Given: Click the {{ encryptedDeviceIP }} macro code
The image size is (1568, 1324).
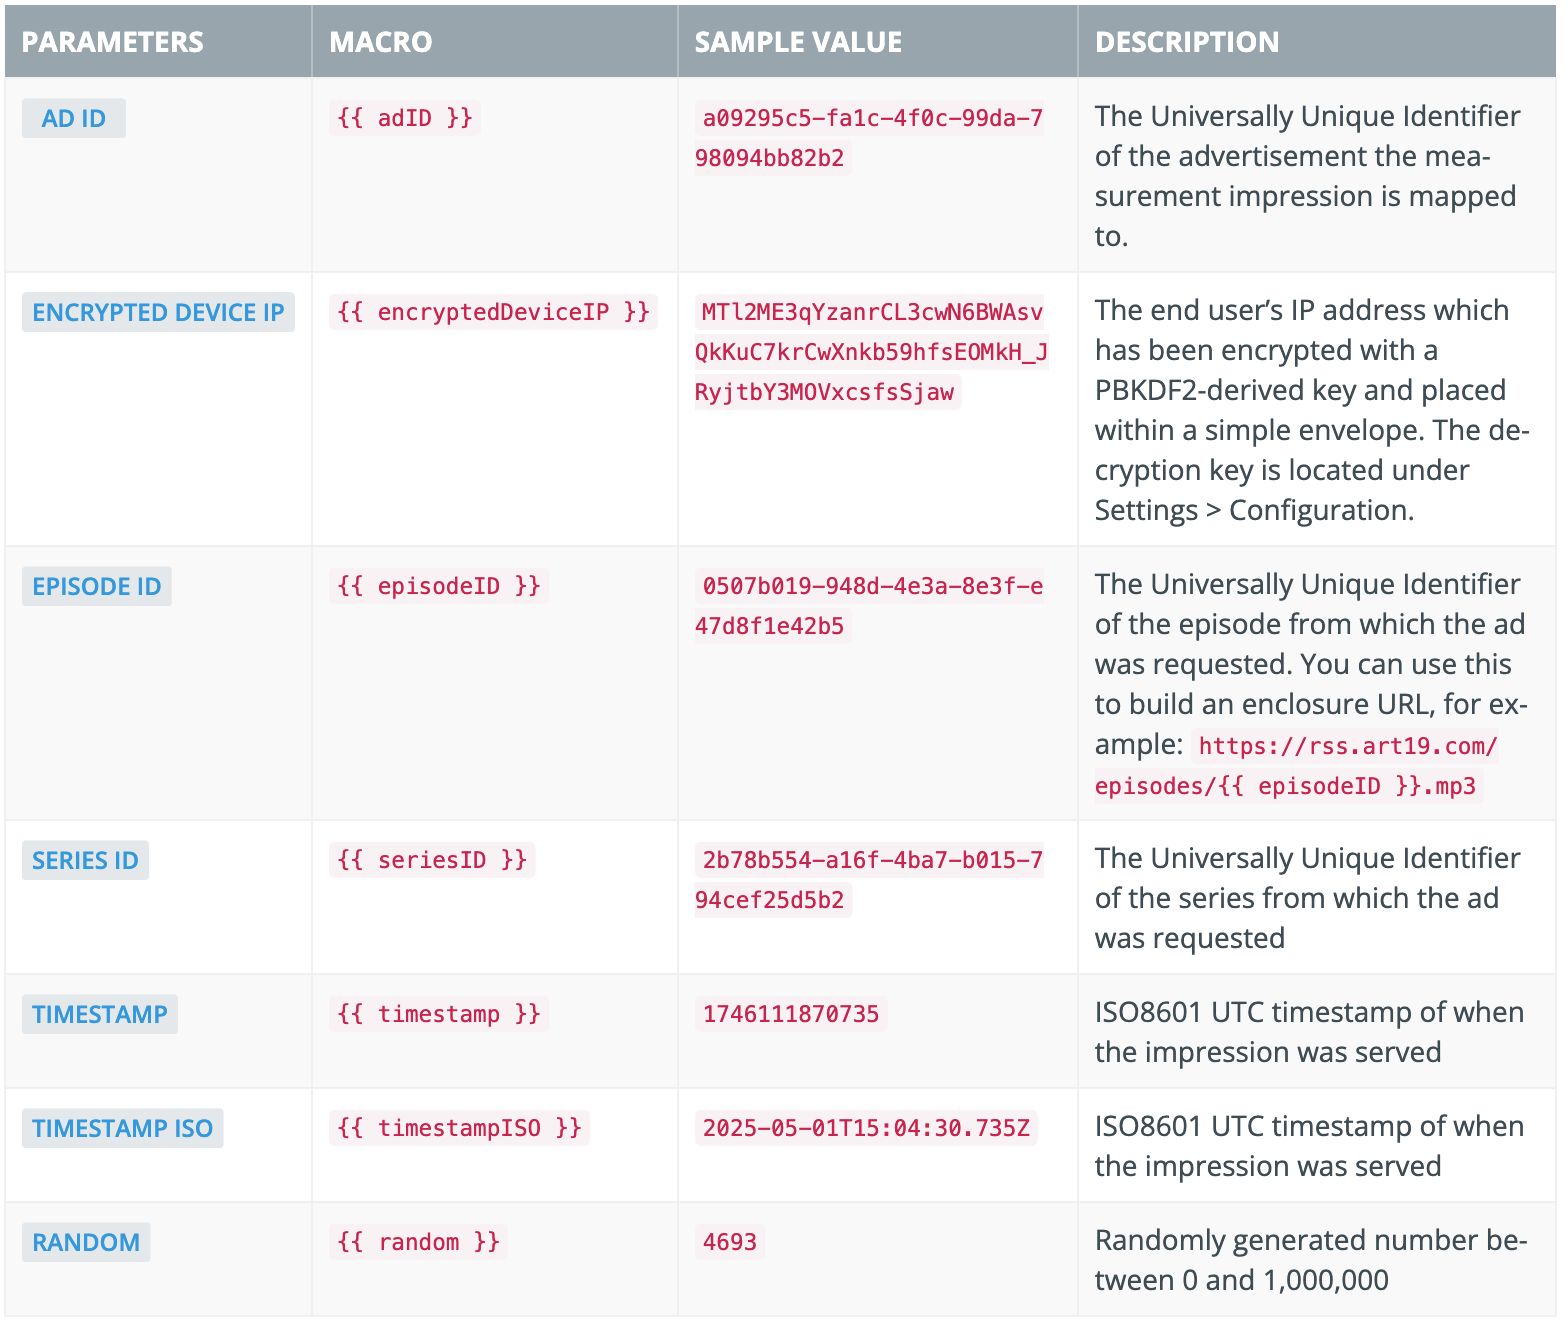Looking at the screenshot, I should 493,312.
